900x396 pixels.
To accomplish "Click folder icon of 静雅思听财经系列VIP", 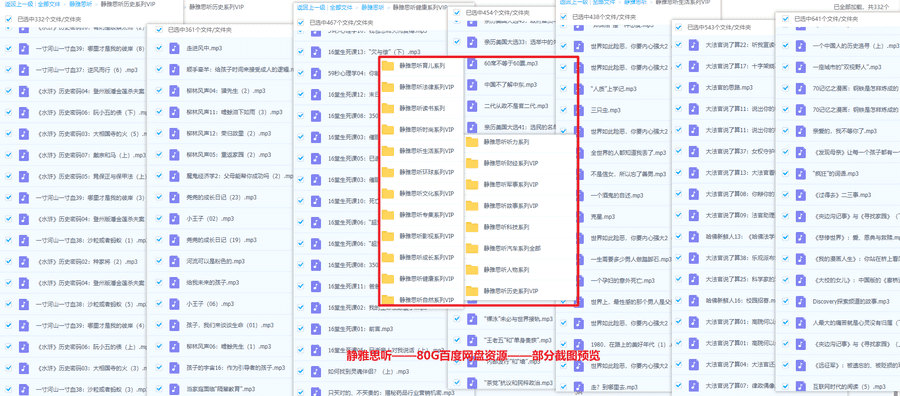I will 472,163.
